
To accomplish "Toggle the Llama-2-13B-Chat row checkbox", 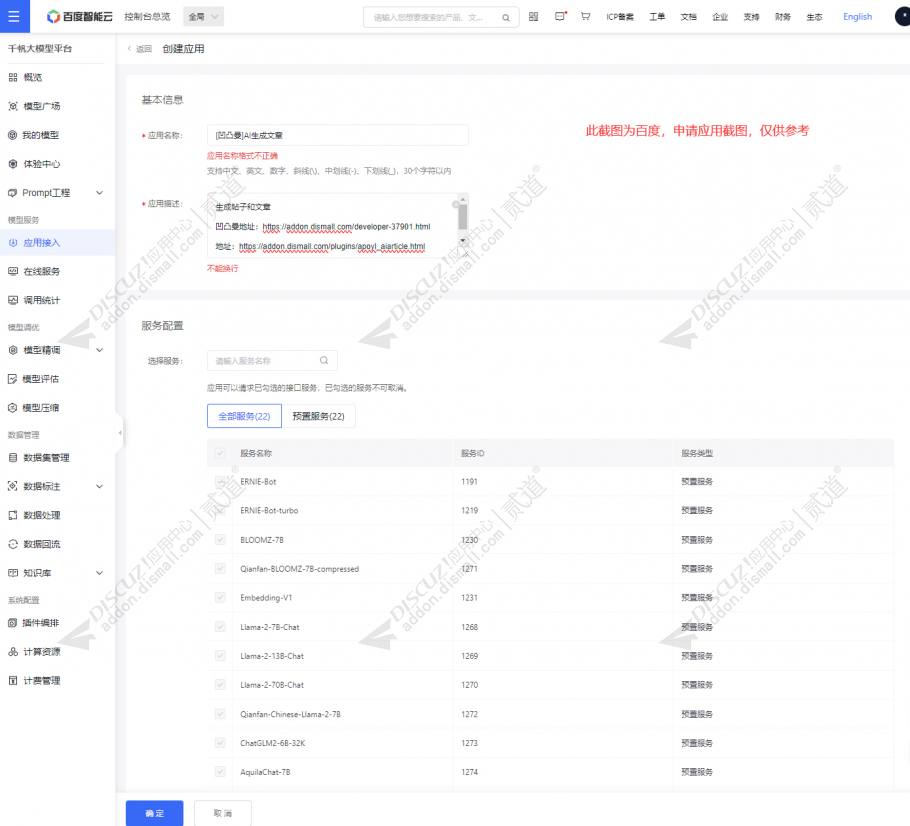I will pos(220,656).
